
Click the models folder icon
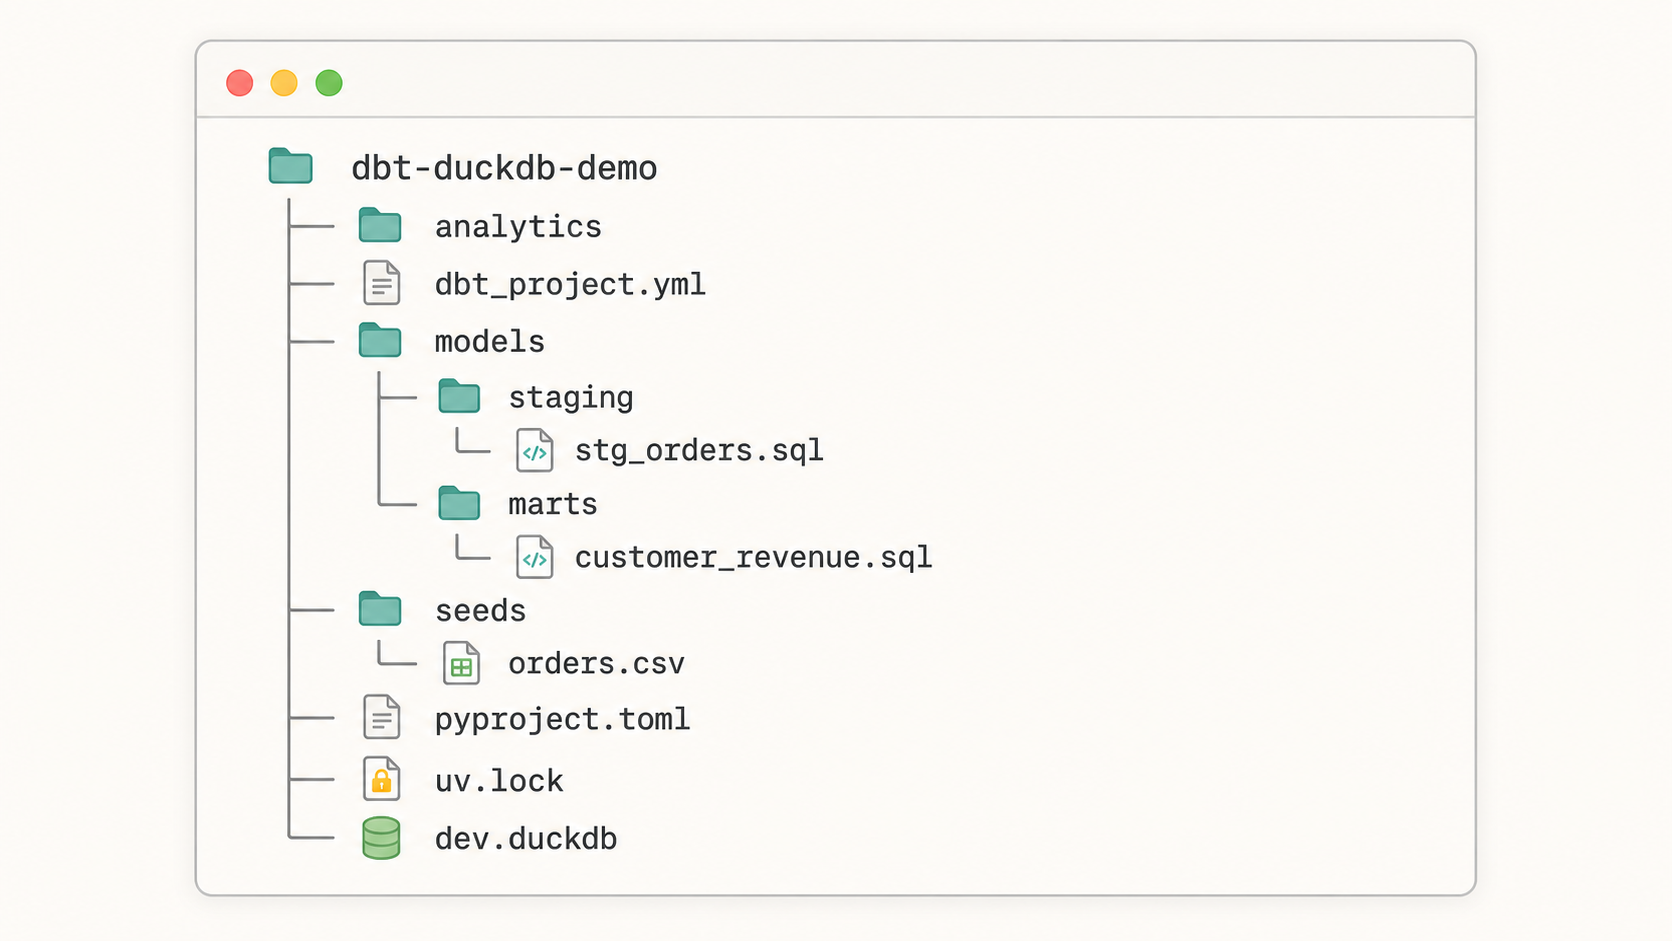click(x=380, y=340)
